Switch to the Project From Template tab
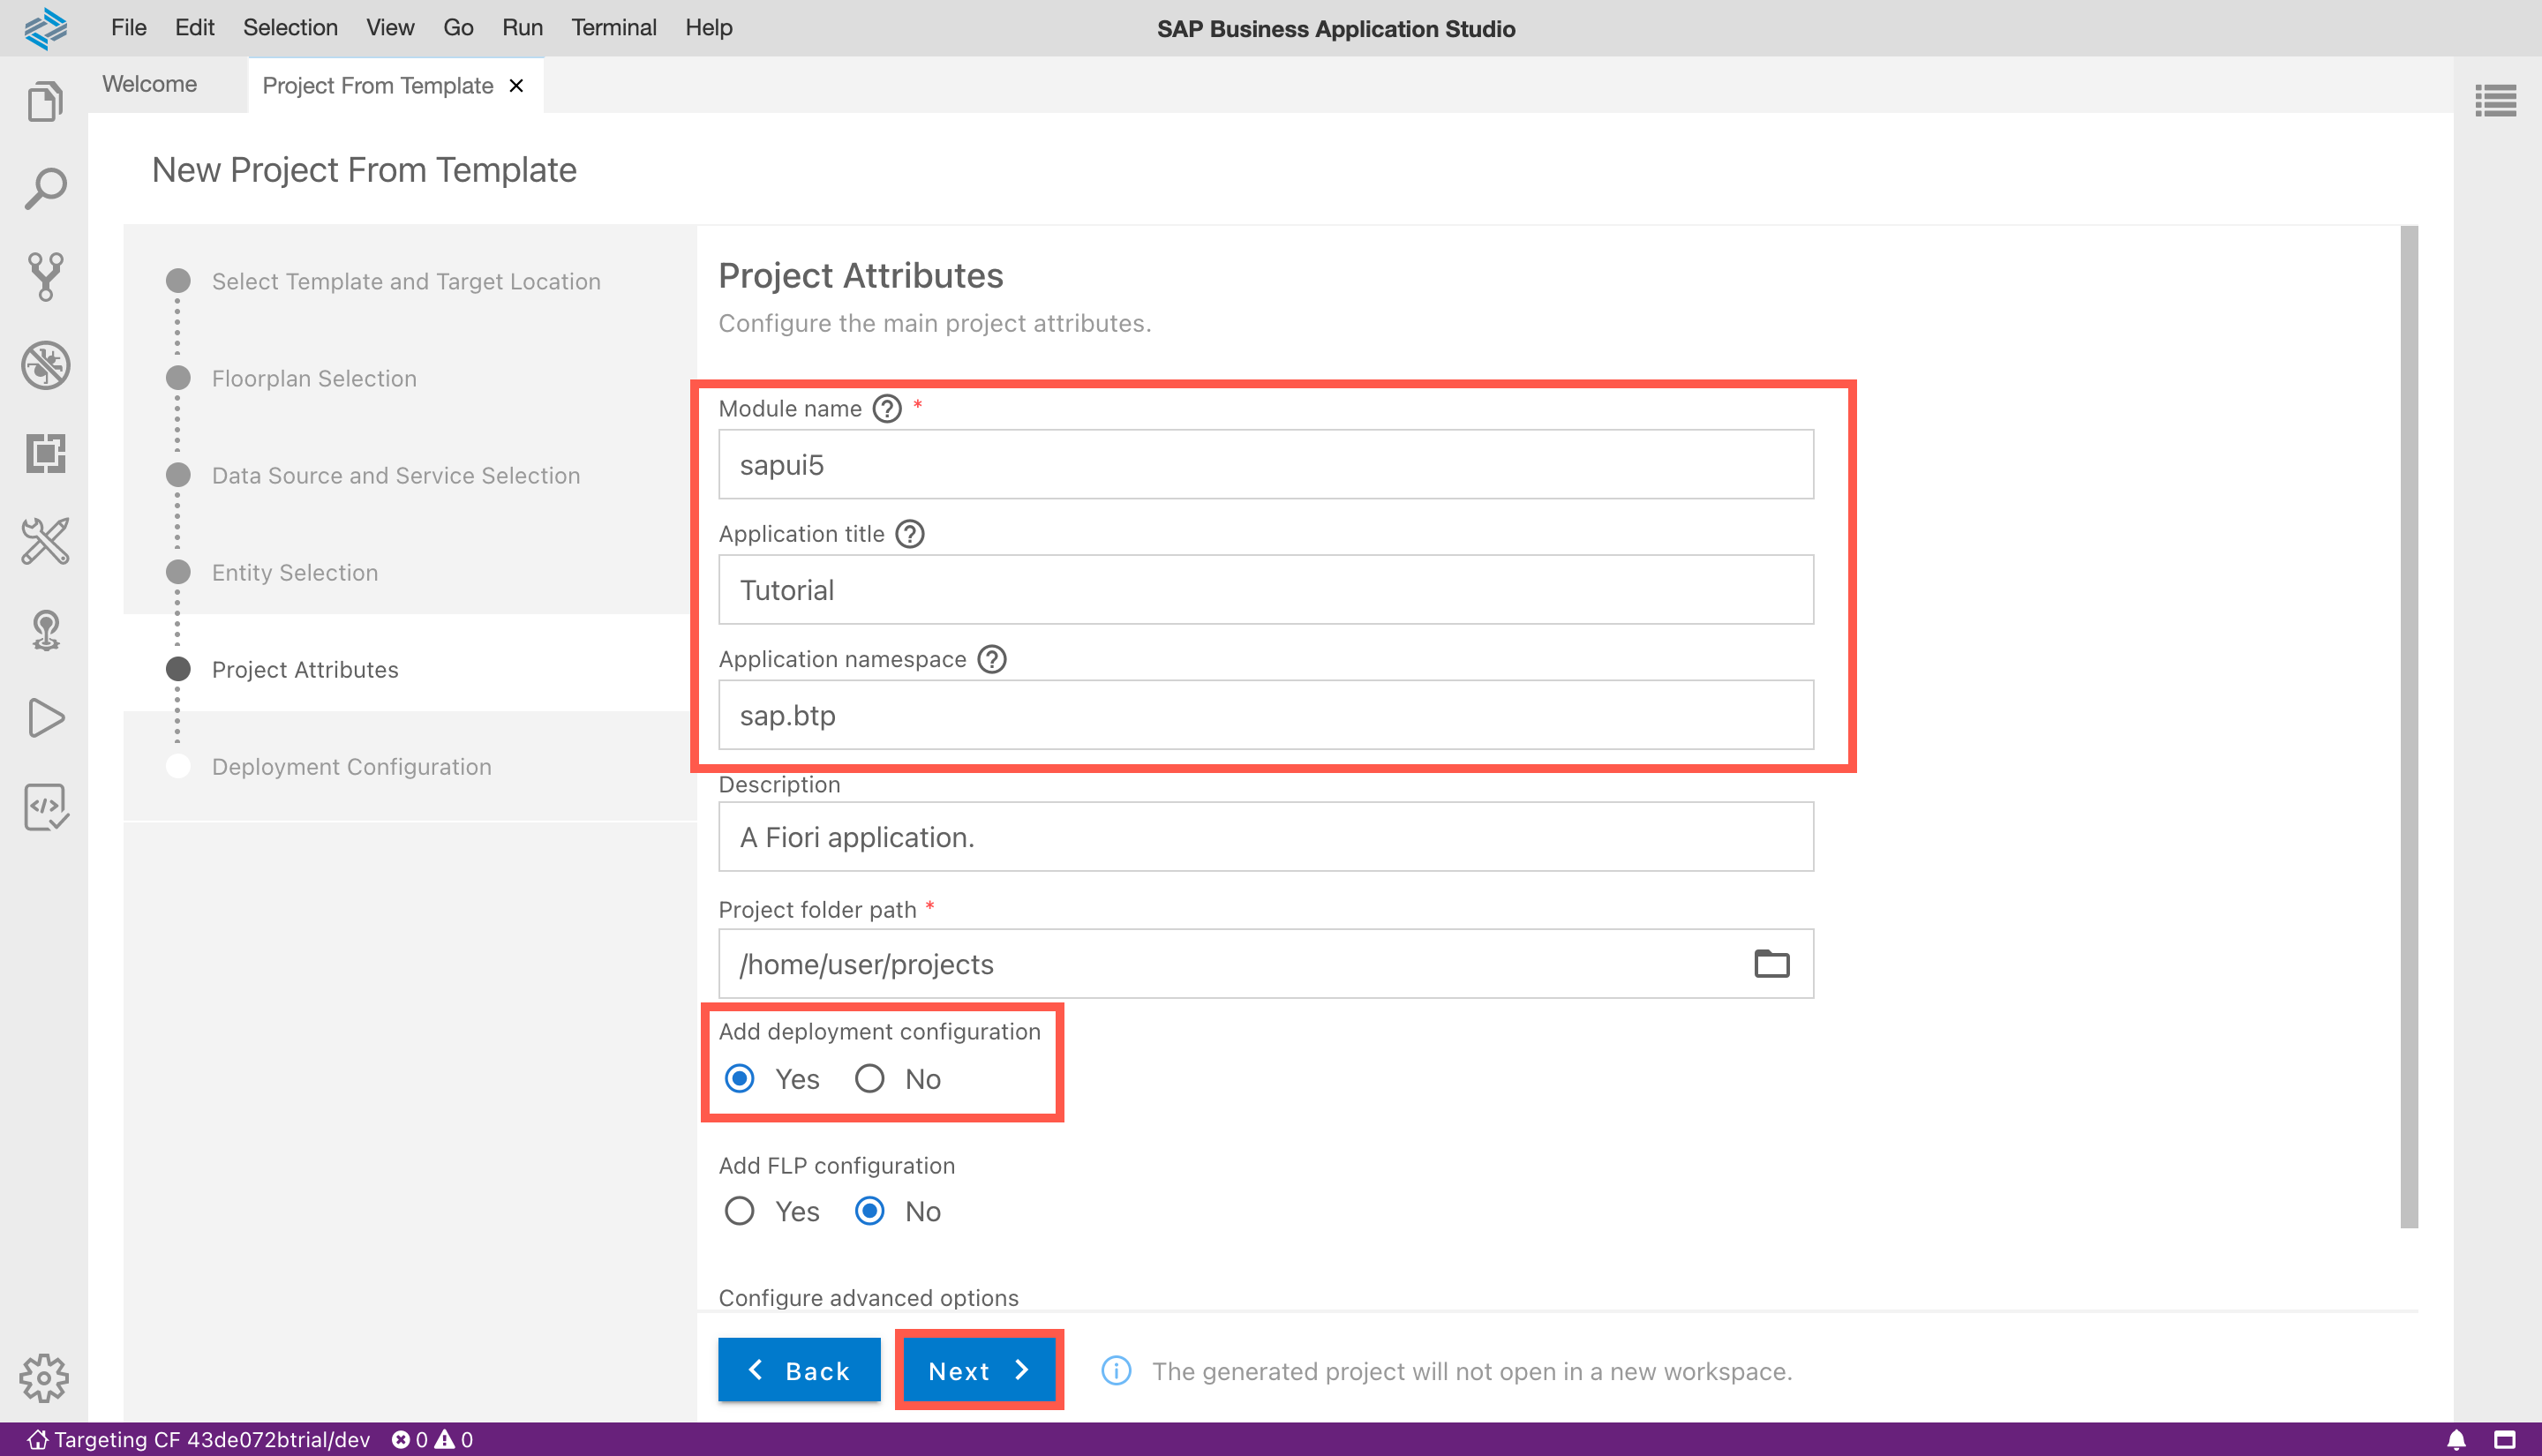This screenshot has height=1456, width=2542. click(x=378, y=86)
